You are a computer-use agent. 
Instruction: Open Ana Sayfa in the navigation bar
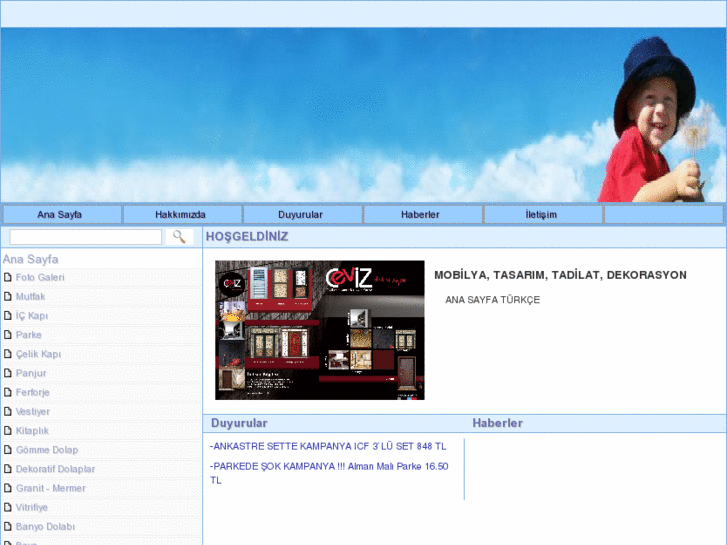[62, 215]
